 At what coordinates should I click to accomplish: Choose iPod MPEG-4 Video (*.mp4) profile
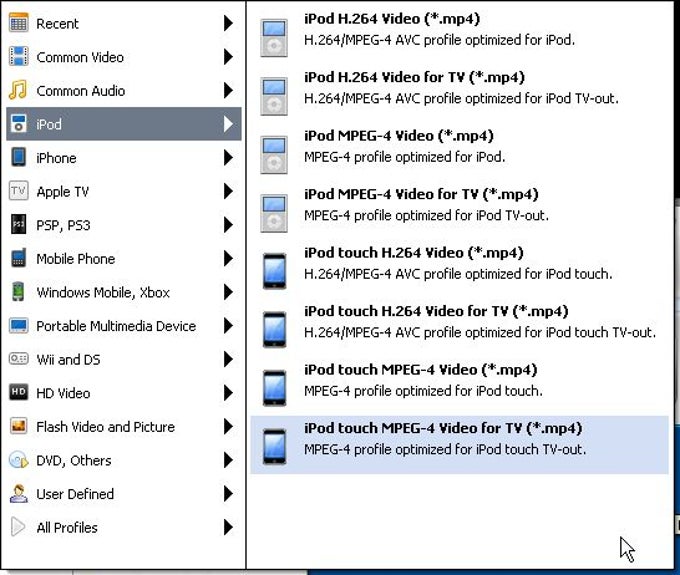click(460, 153)
